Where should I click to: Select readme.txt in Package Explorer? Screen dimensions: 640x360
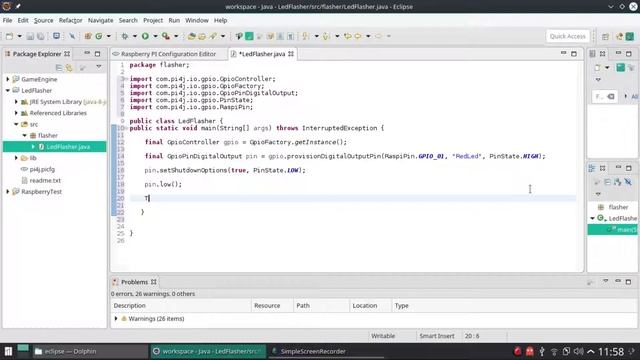[x=45, y=180]
